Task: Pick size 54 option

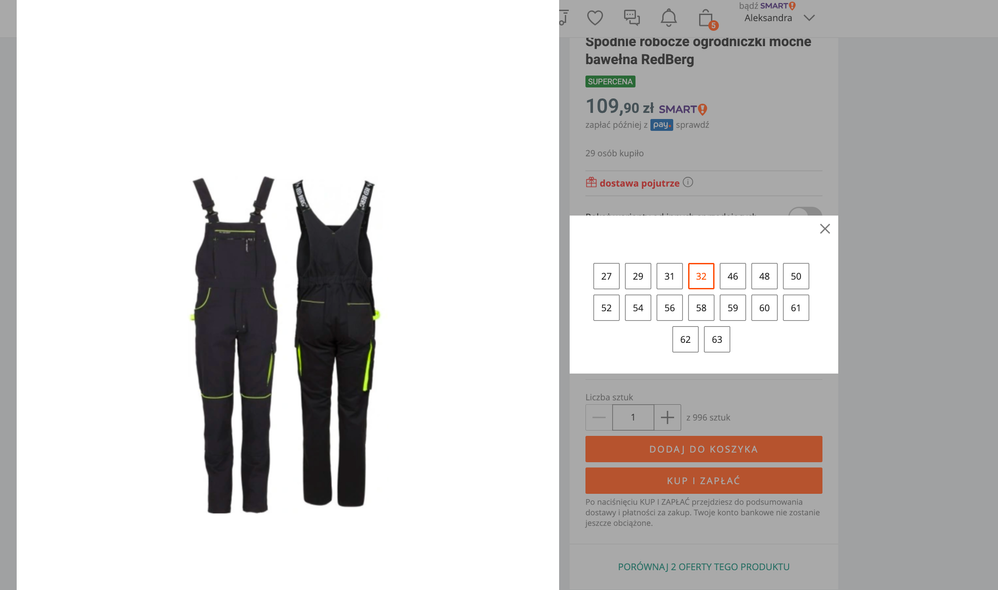Action: coord(638,308)
